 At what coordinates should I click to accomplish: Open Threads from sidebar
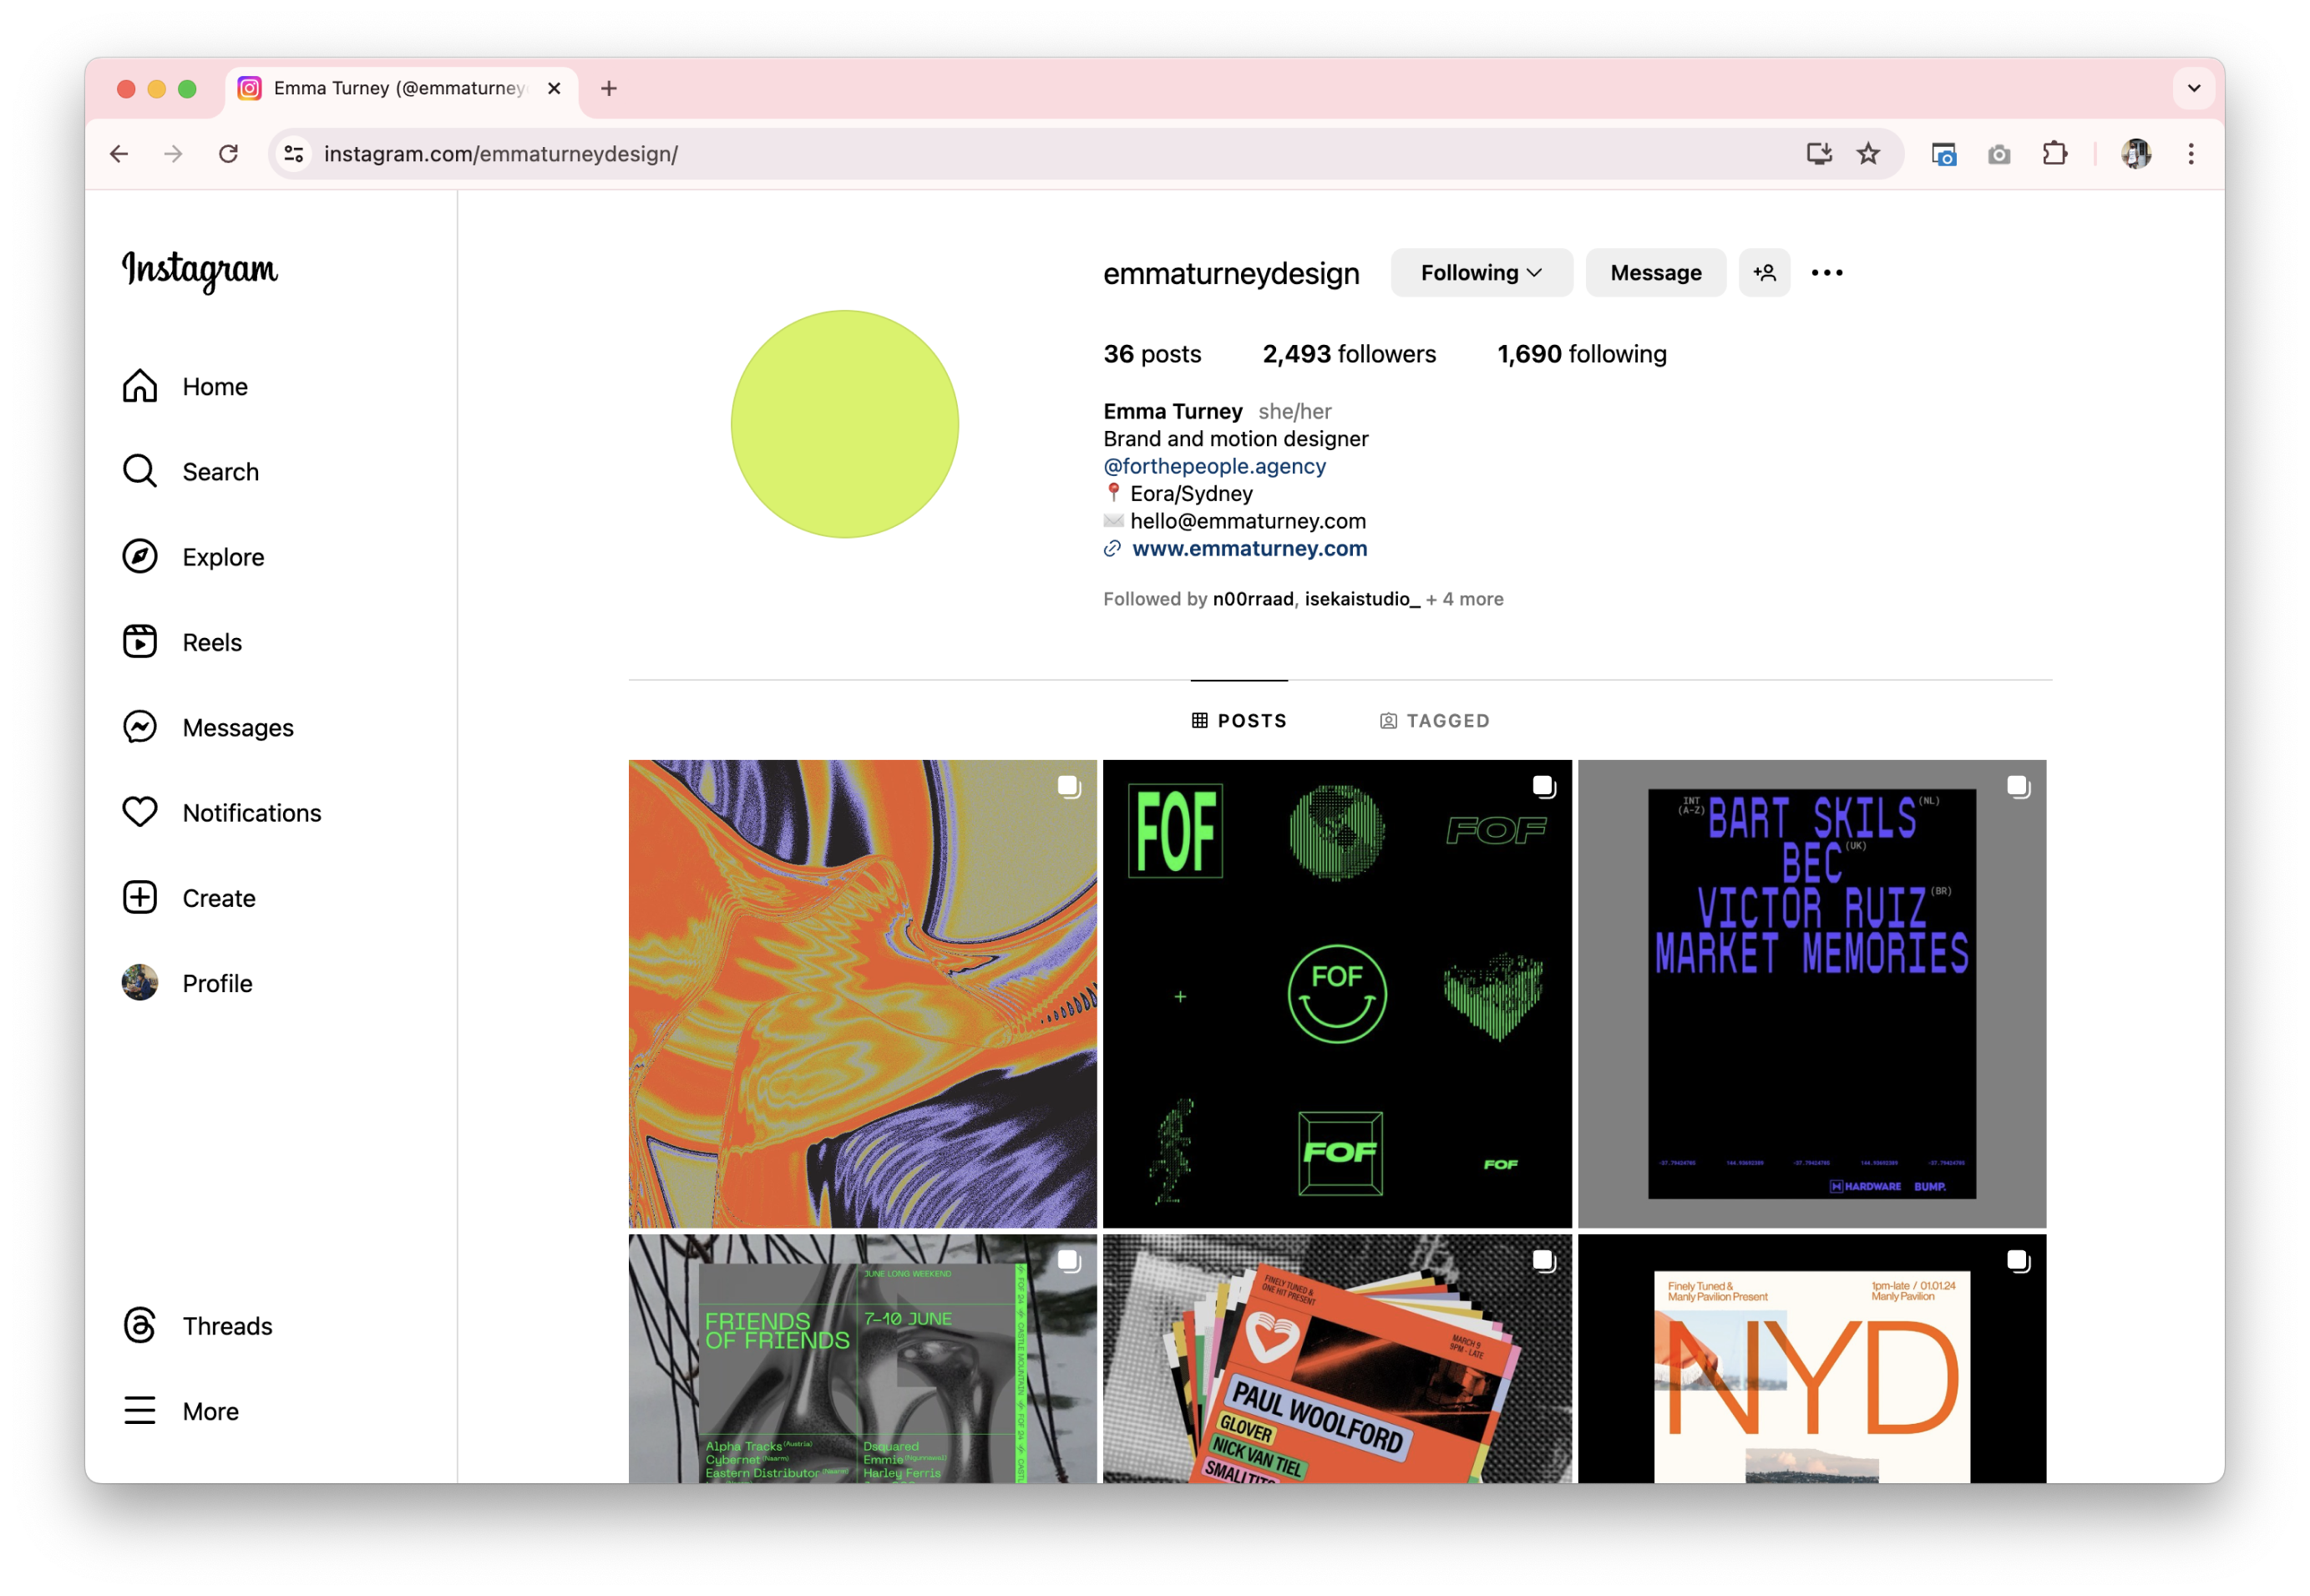[x=197, y=1325]
